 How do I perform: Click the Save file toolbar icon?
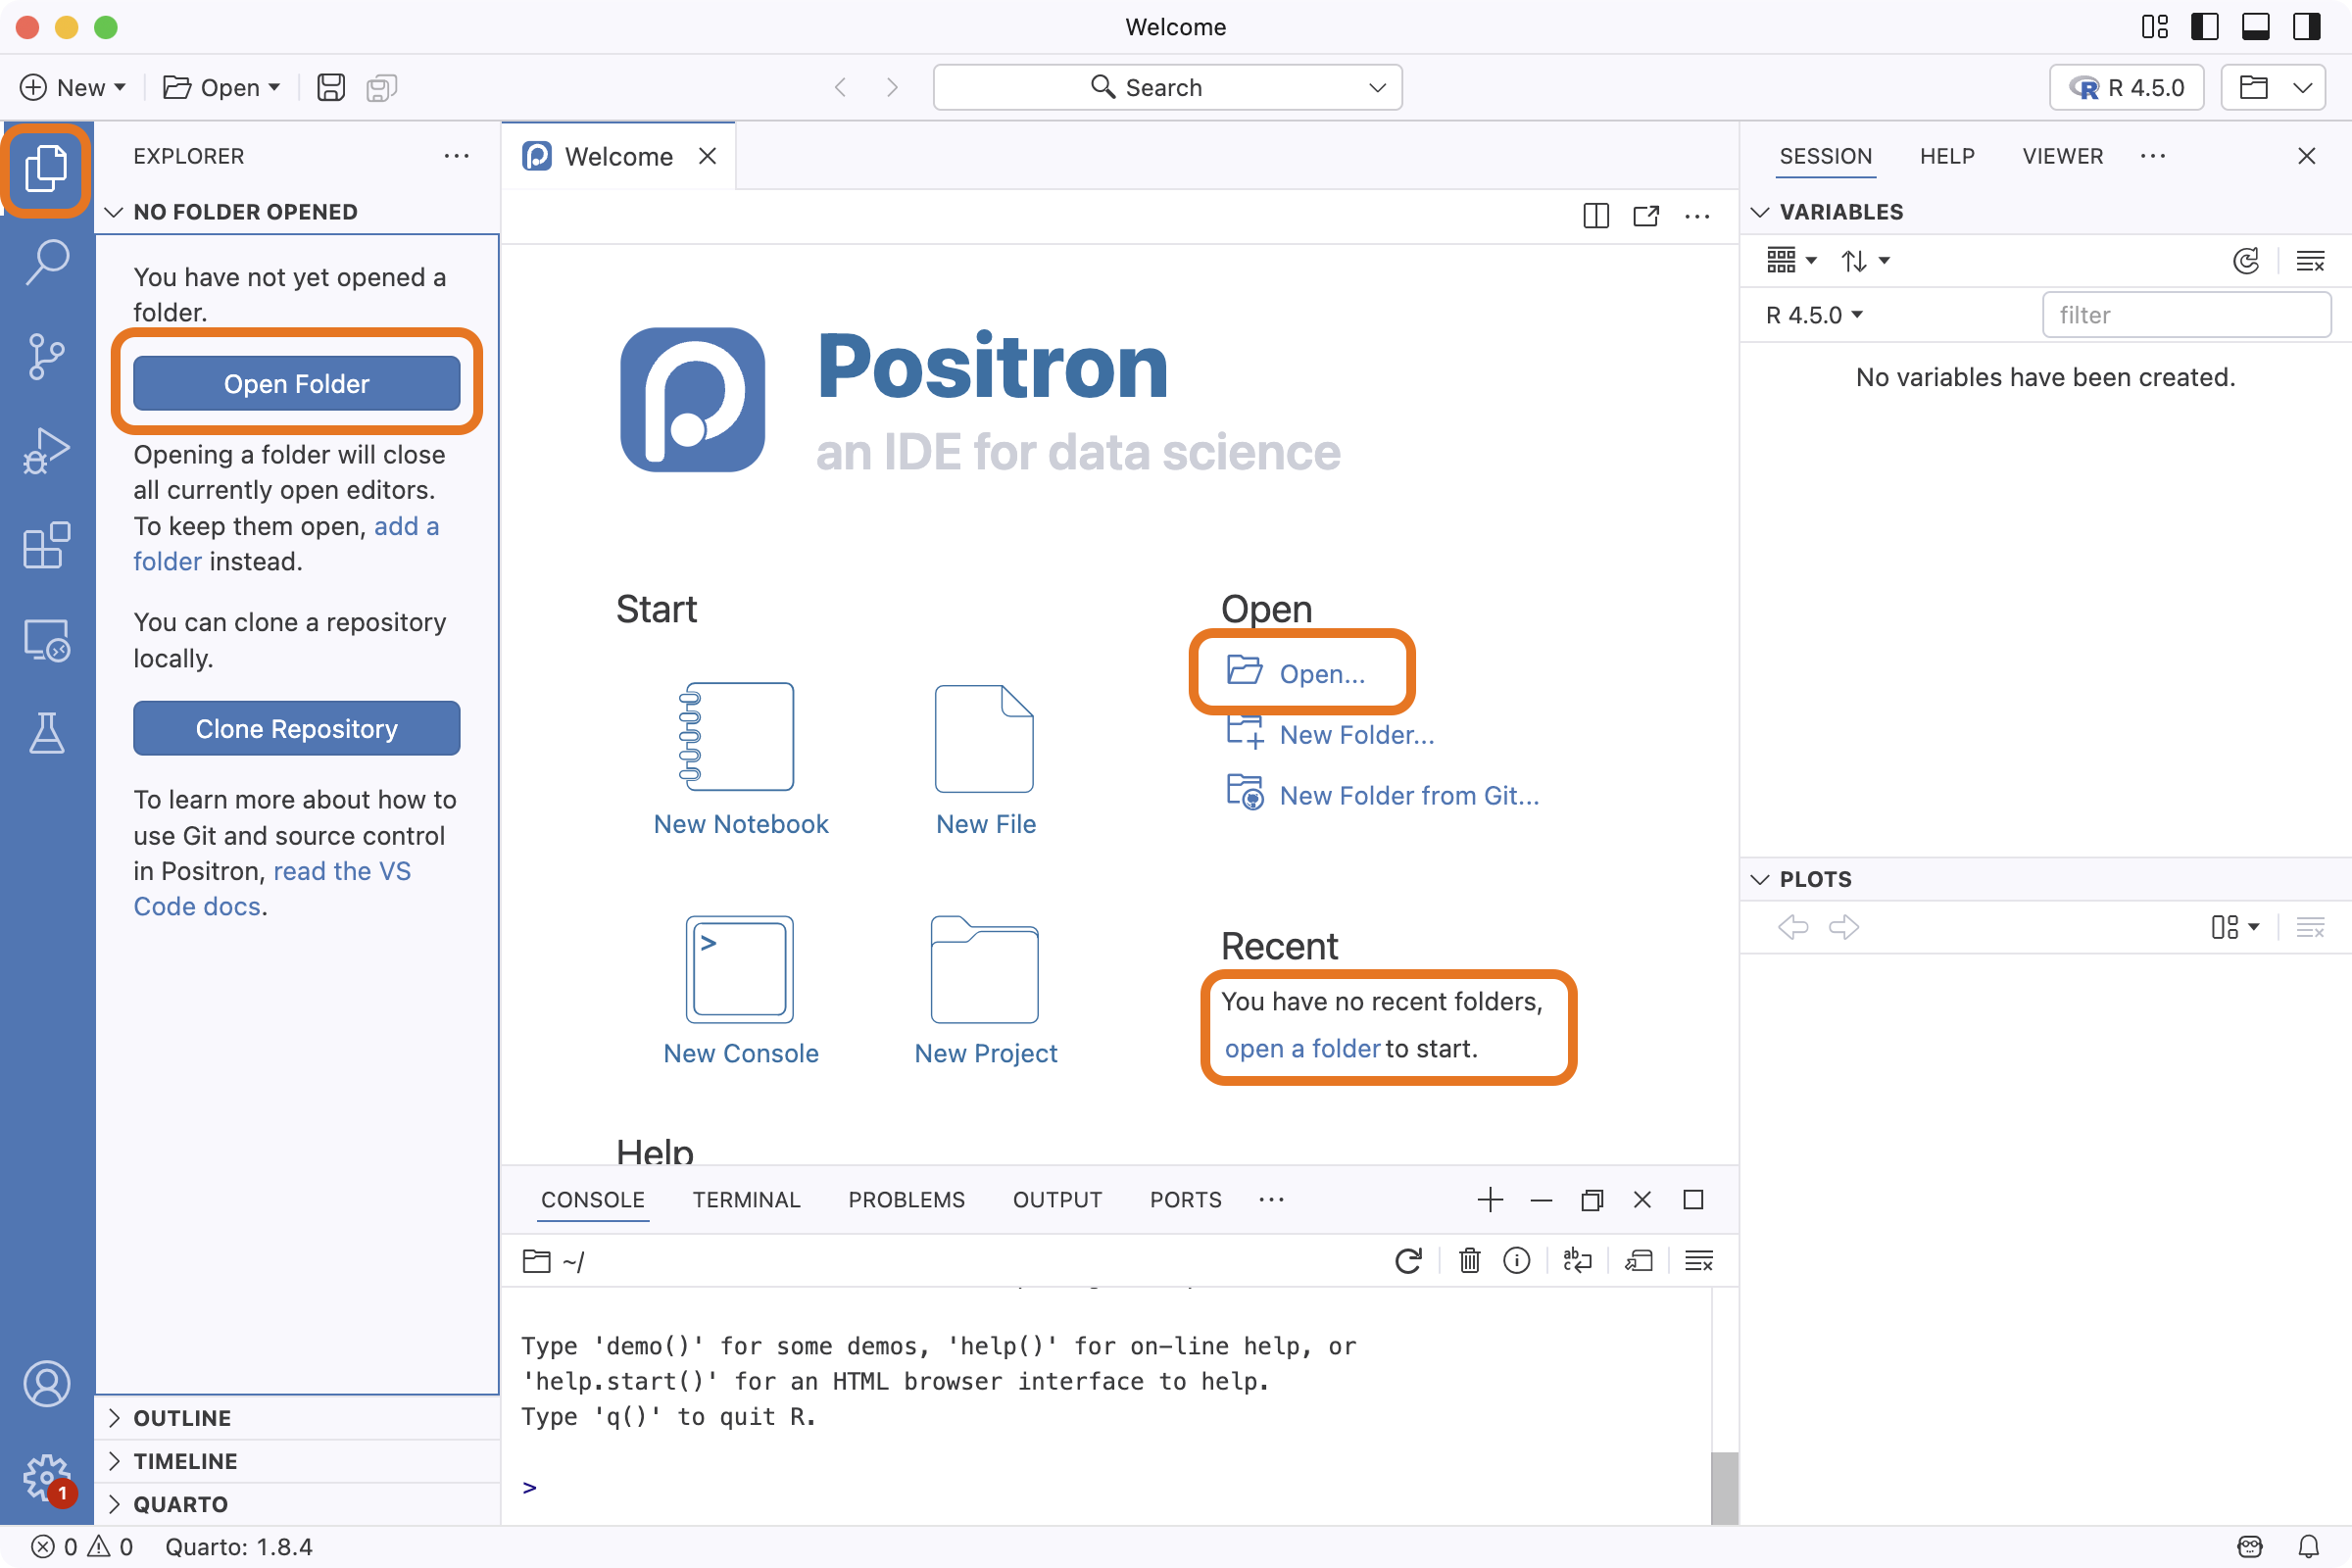click(x=331, y=88)
